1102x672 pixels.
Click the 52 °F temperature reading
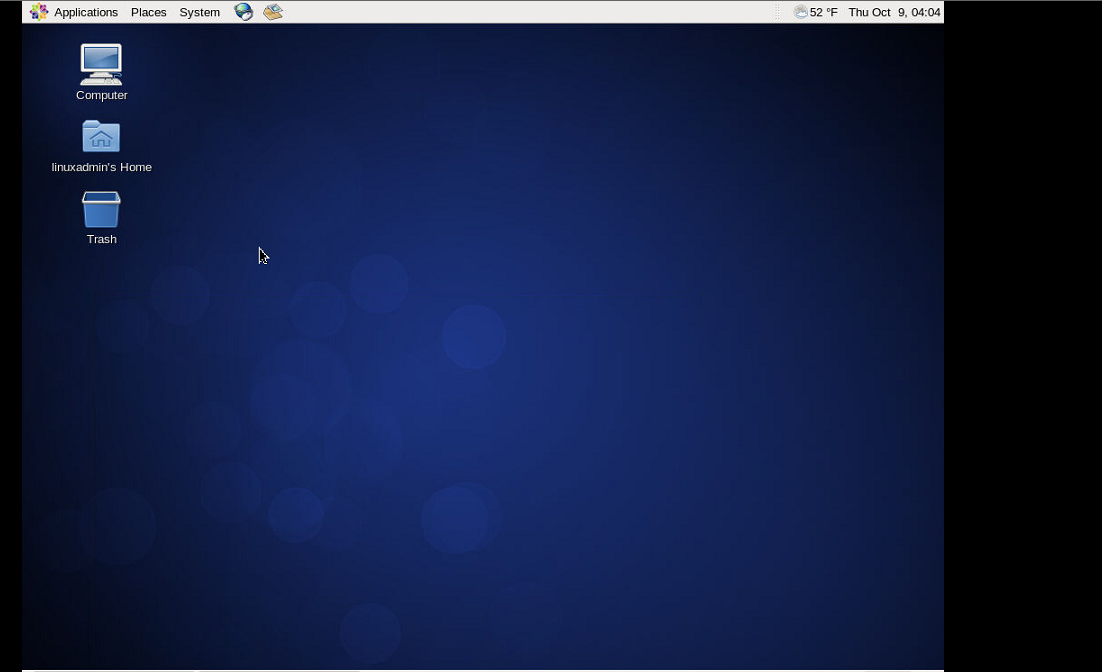click(x=824, y=12)
